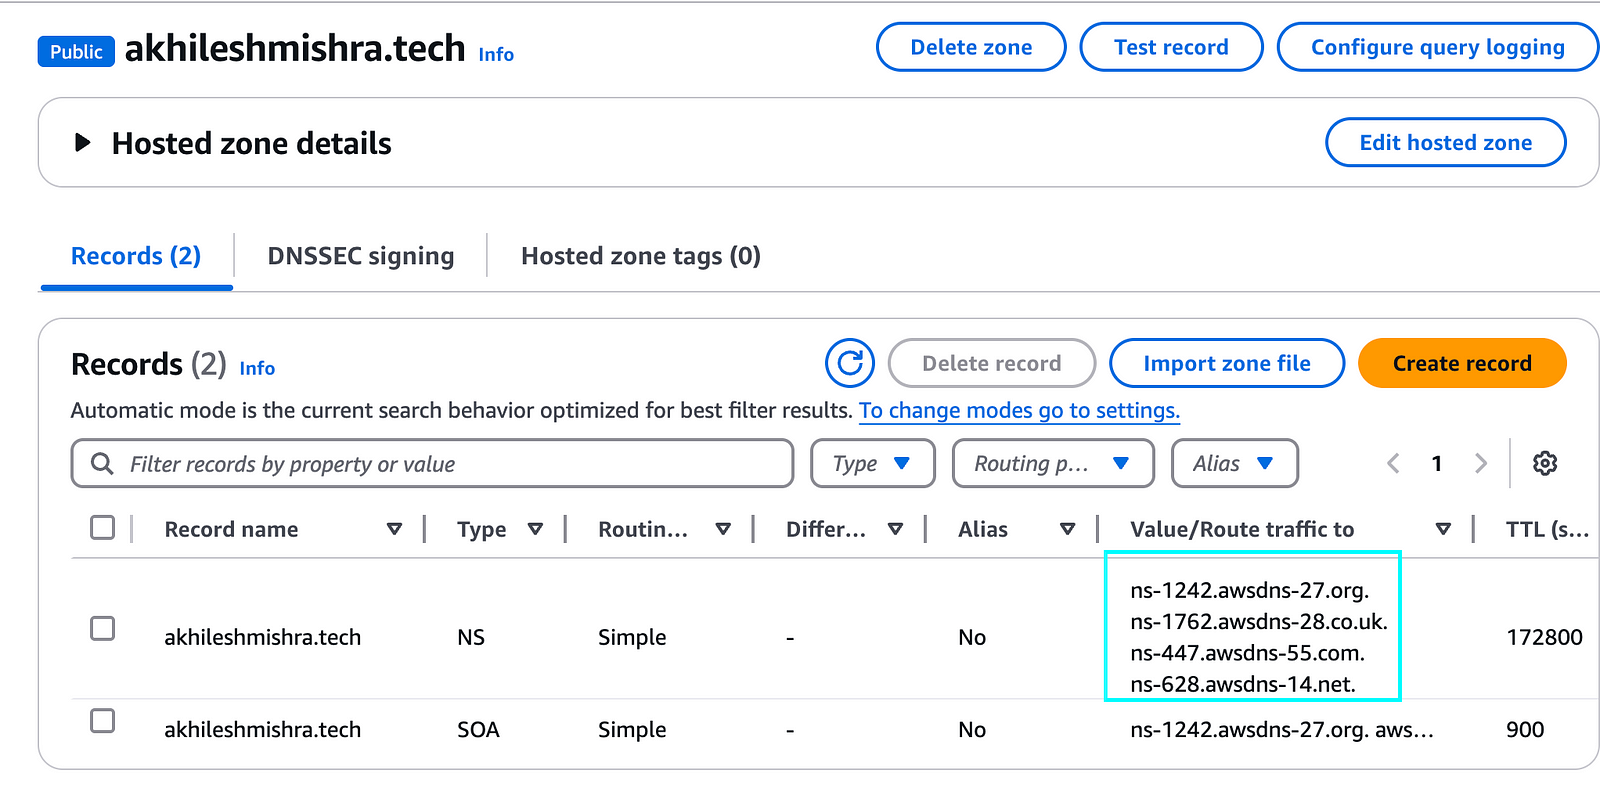Open the Alias filter dropdown
Screen dimensions: 1600x787
(1234, 463)
